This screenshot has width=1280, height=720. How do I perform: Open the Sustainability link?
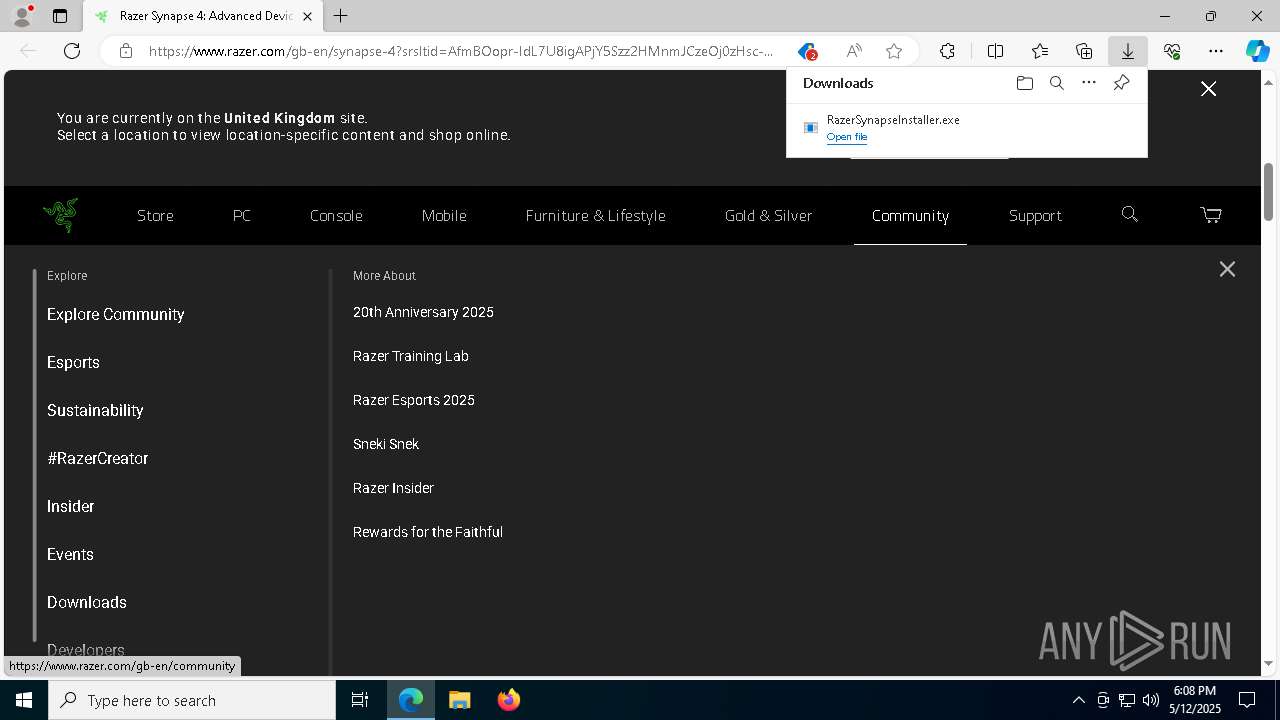click(x=95, y=410)
